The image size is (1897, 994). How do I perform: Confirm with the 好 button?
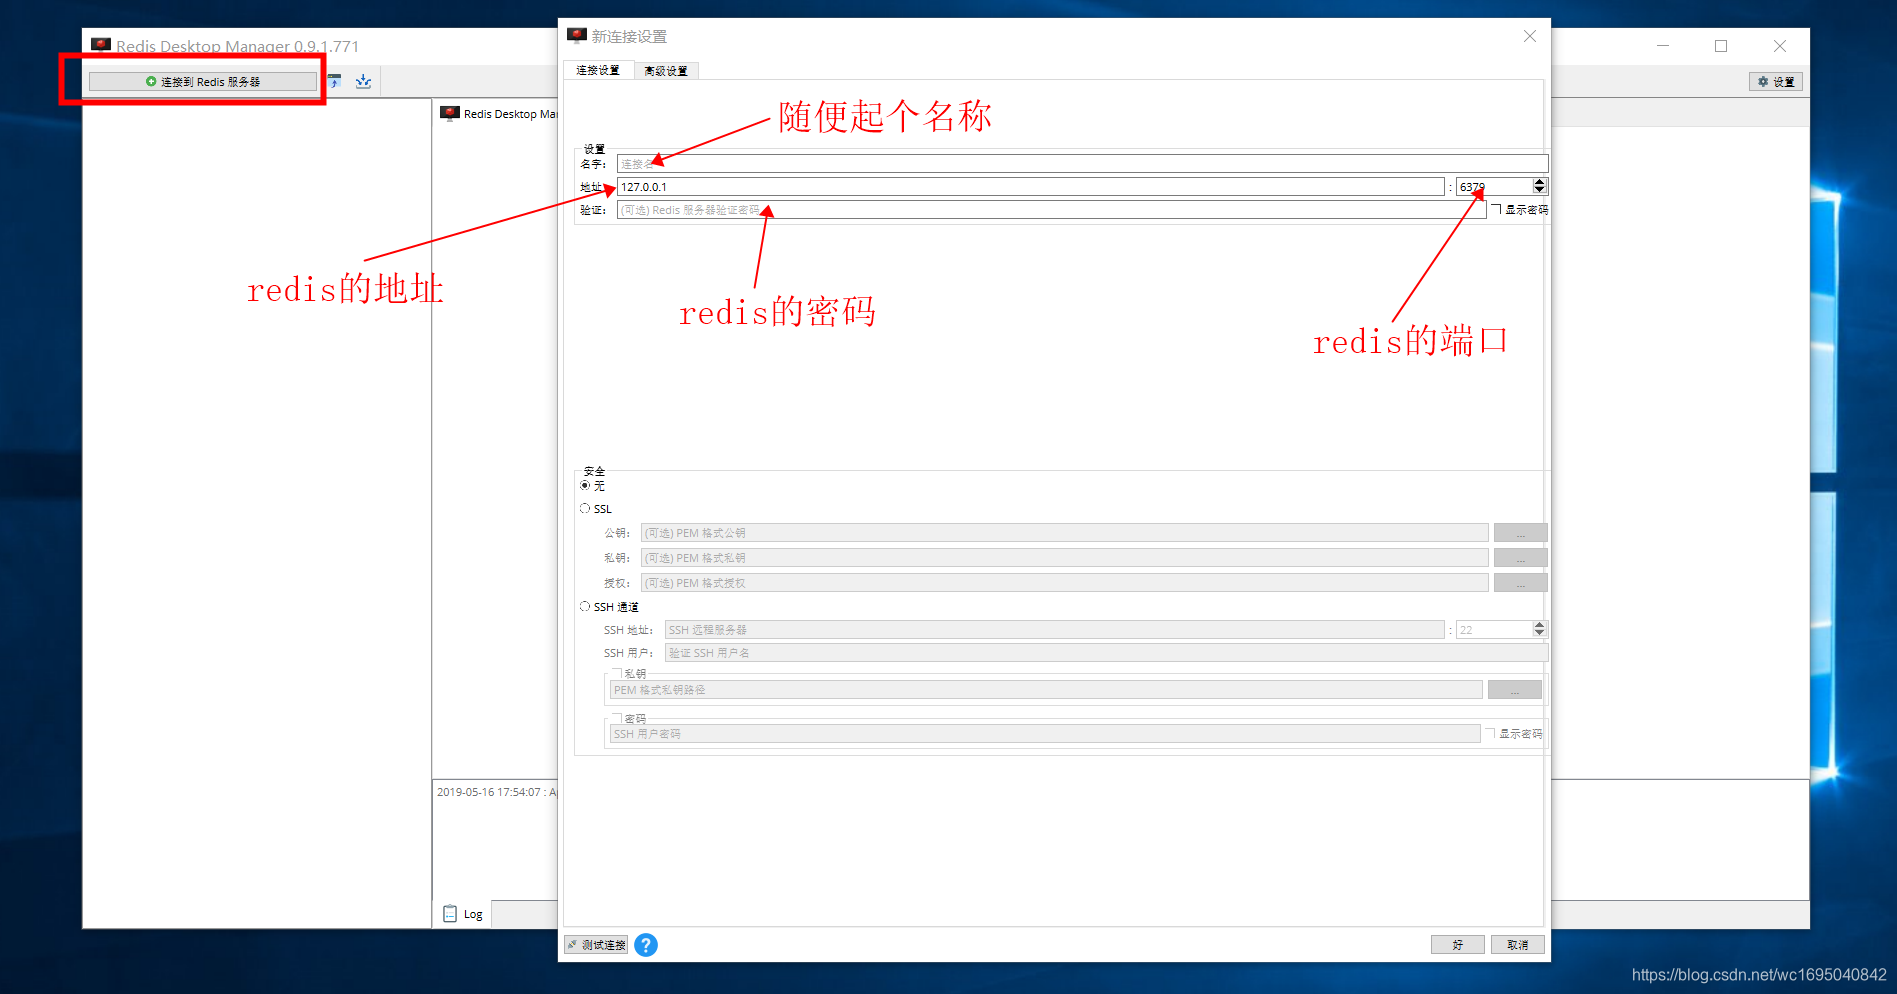pyautogui.click(x=1457, y=945)
